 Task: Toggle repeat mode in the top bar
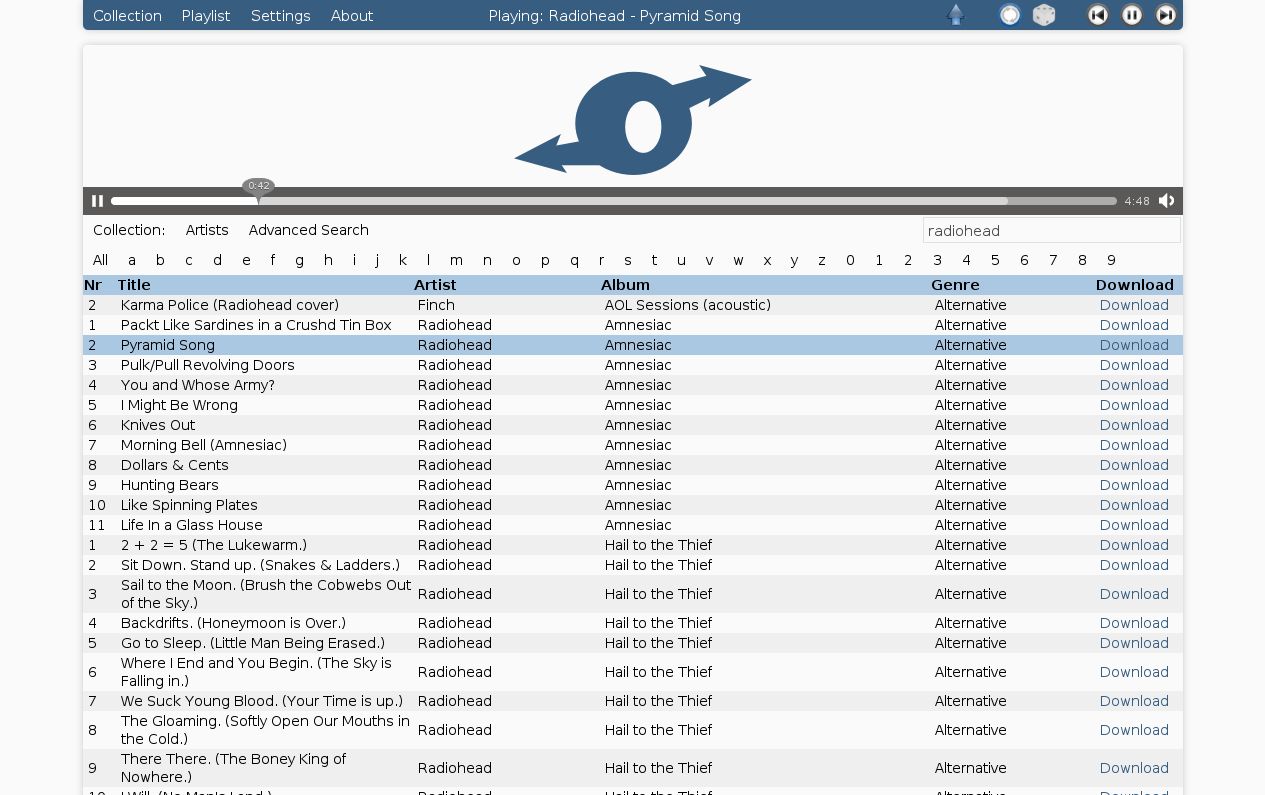click(1009, 15)
